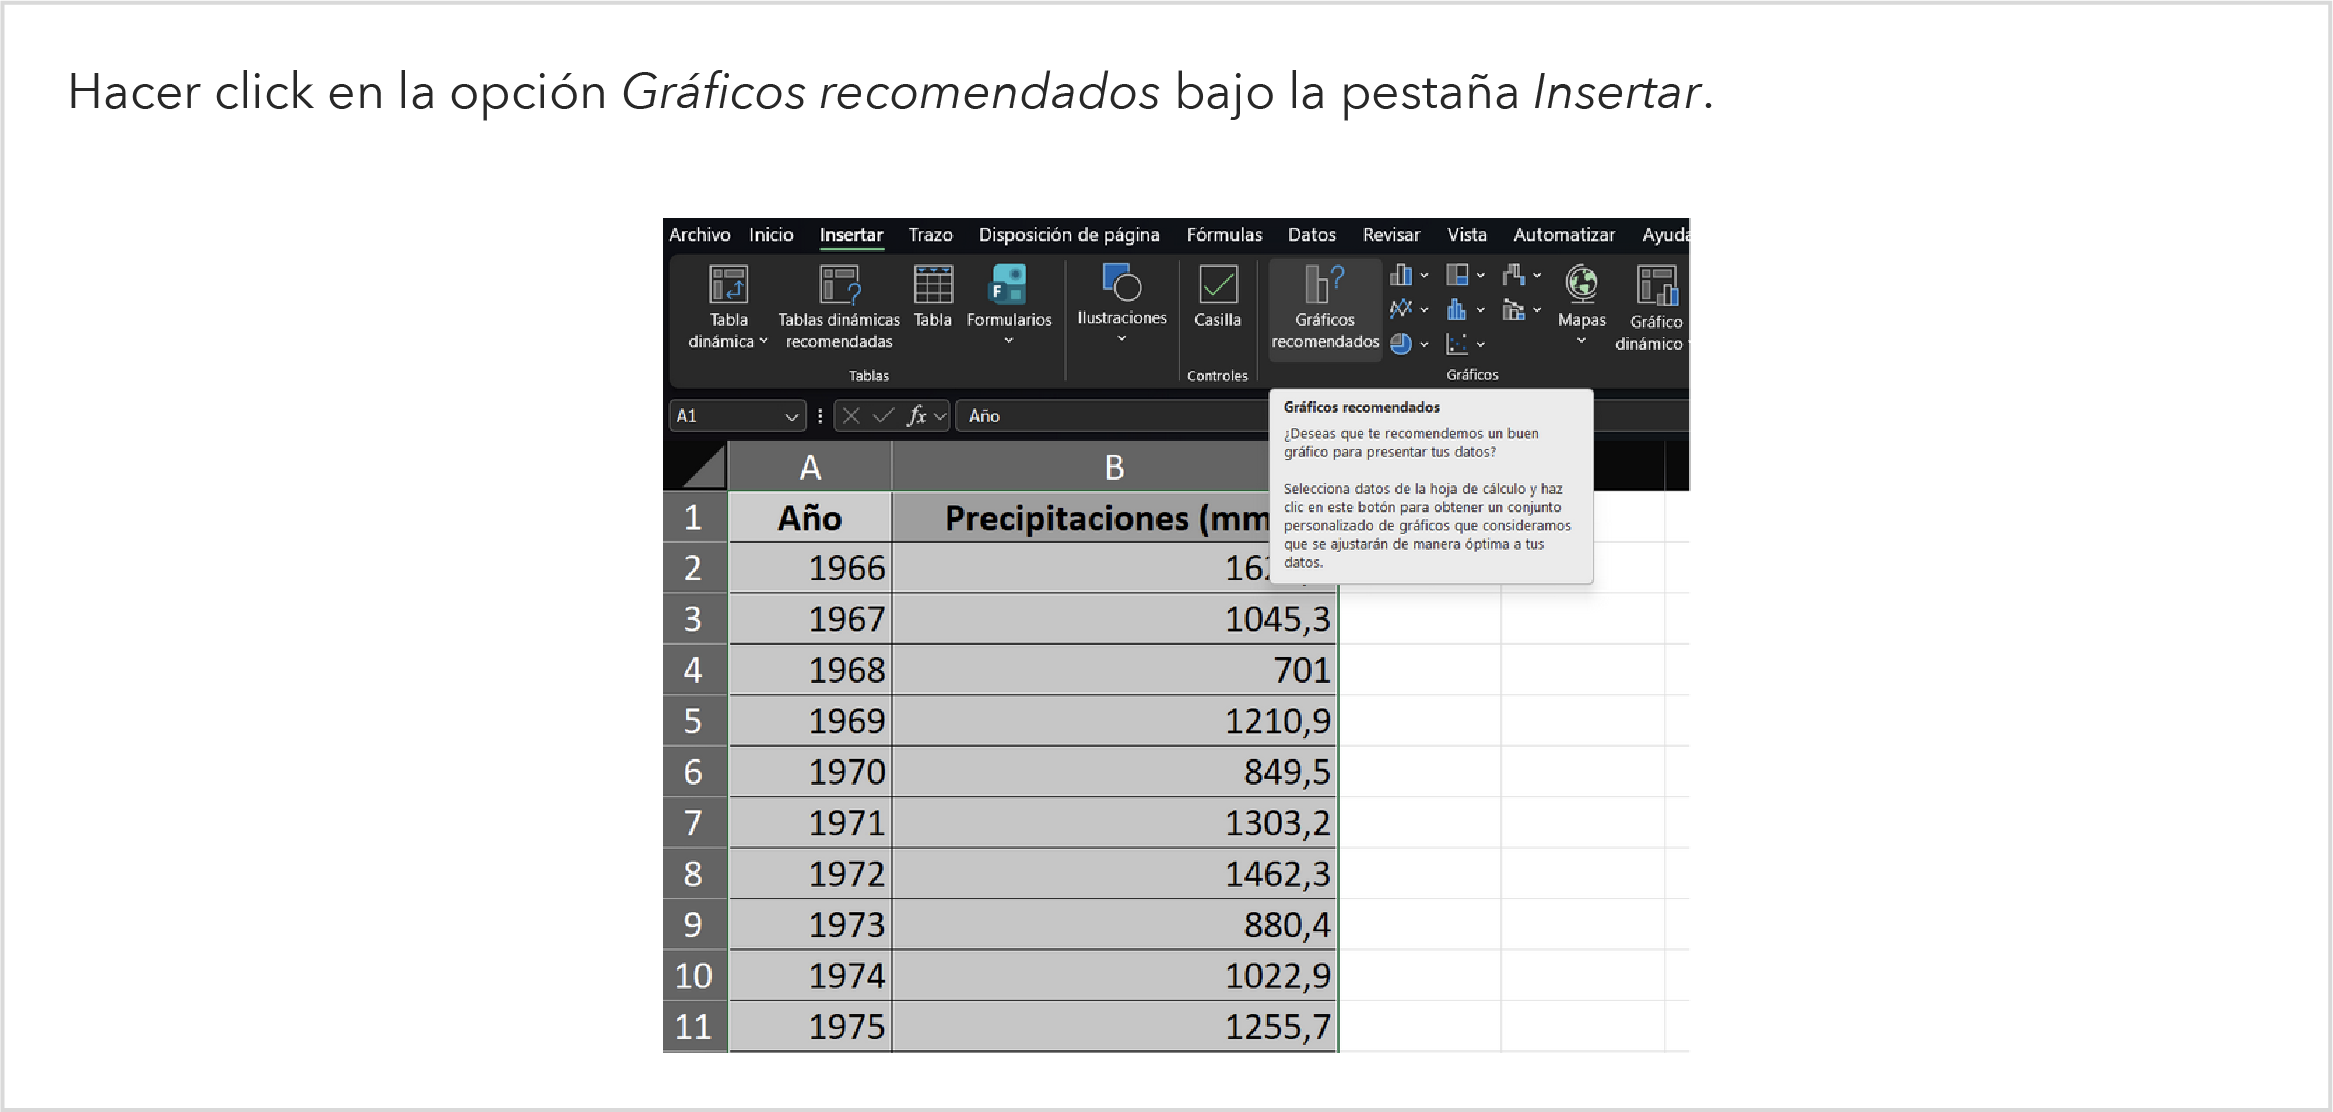Click the cancel entry X in formula bar

tap(851, 416)
